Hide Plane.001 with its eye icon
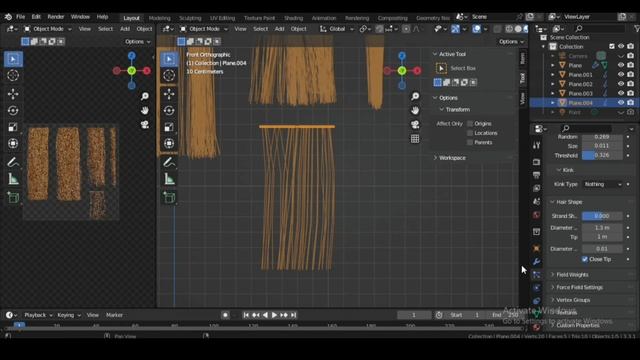The height and width of the screenshot is (360, 640). (621, 75)
